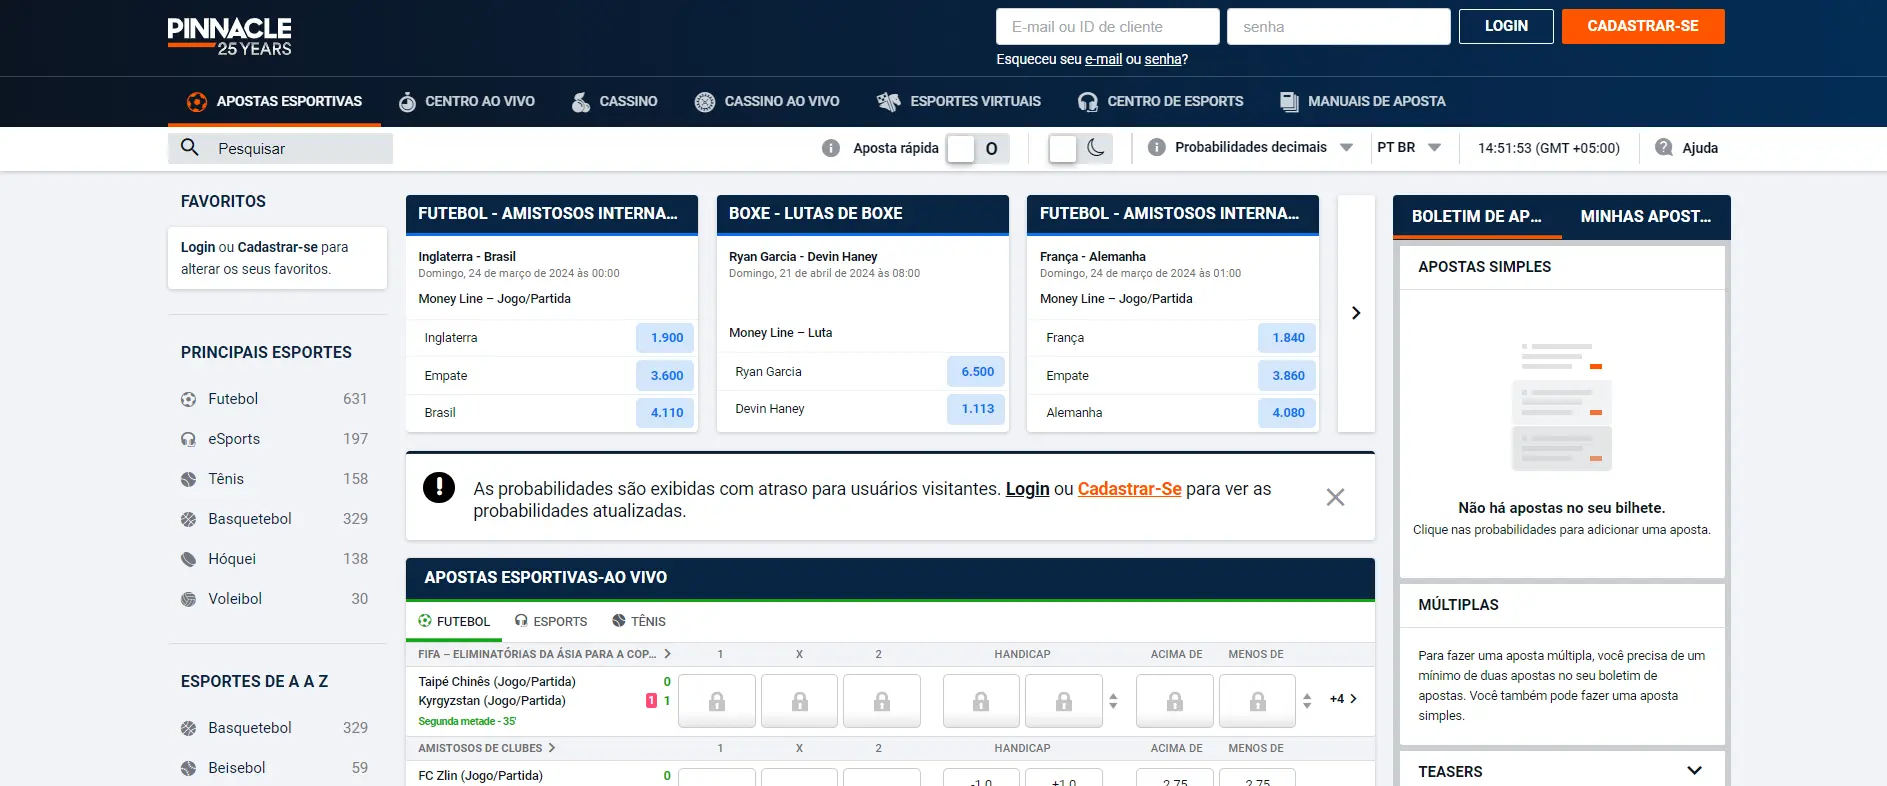Click the moon dark-mode icon
The height and width of the screenshot is (786, 1887).
tap(1096, 148)
